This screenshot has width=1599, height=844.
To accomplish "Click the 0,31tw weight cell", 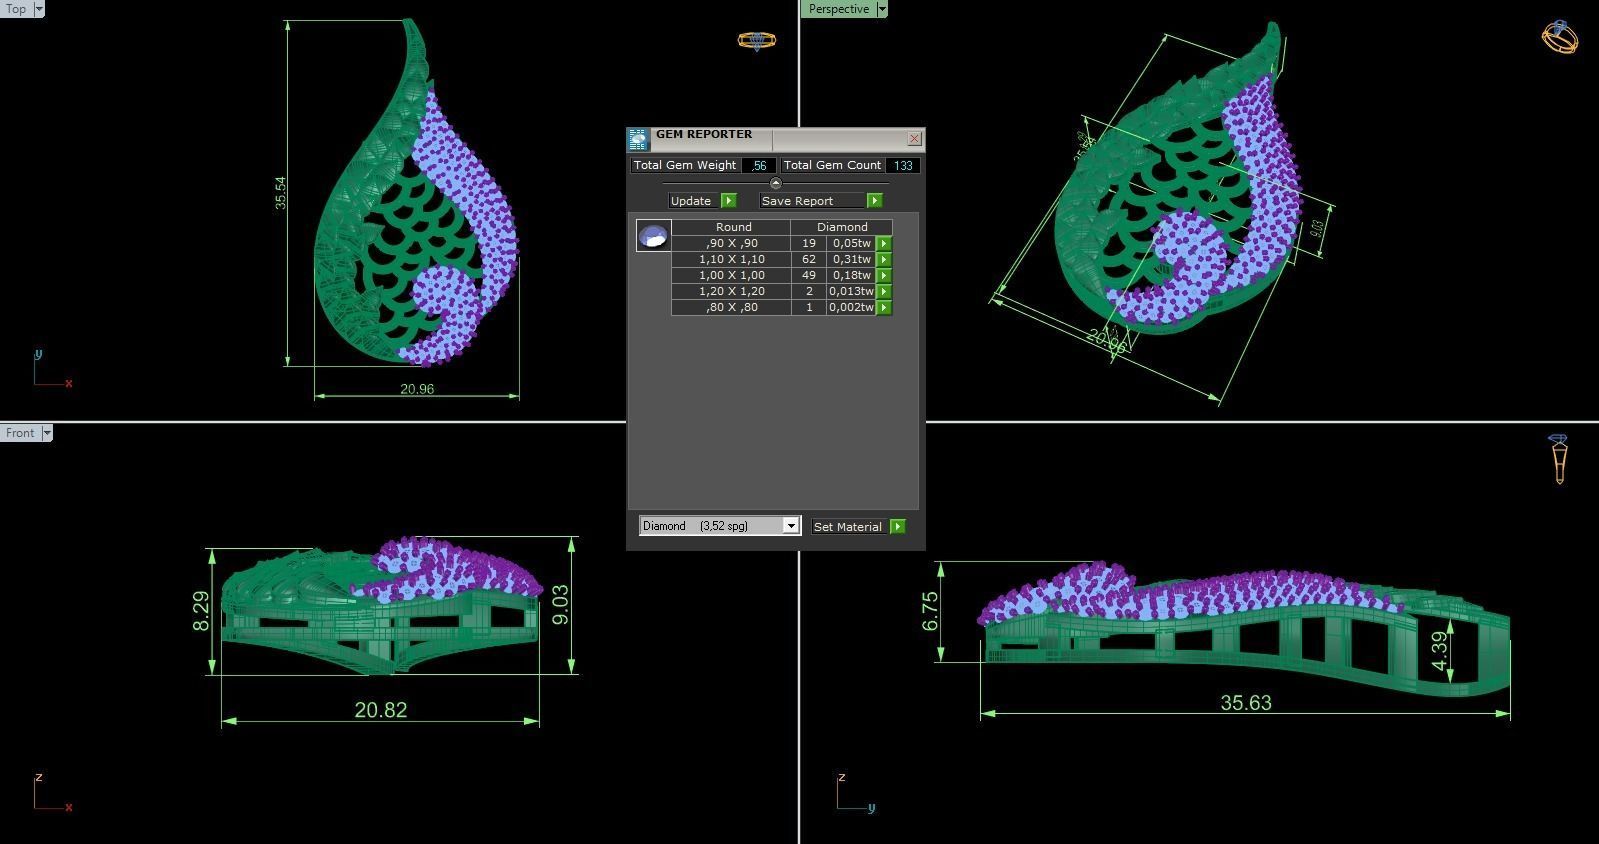I will [852, 259].
